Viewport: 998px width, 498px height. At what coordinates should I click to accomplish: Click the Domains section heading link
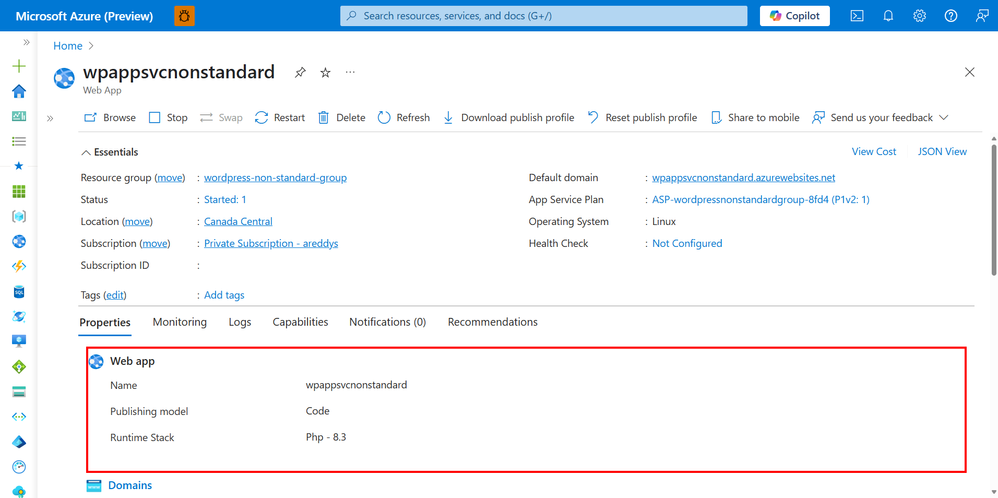[x=130, y=485]
